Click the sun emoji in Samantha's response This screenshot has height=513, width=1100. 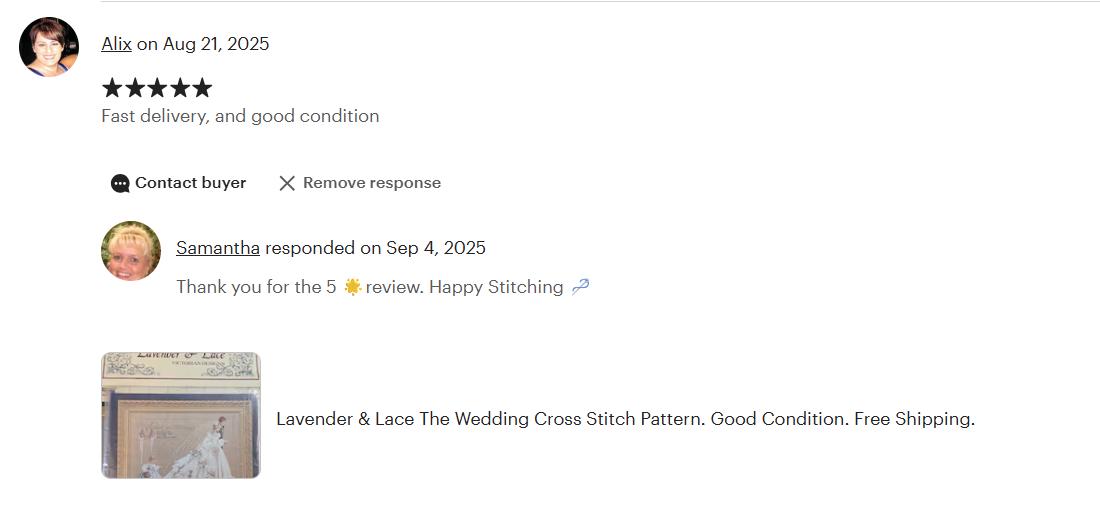point(353,287)
